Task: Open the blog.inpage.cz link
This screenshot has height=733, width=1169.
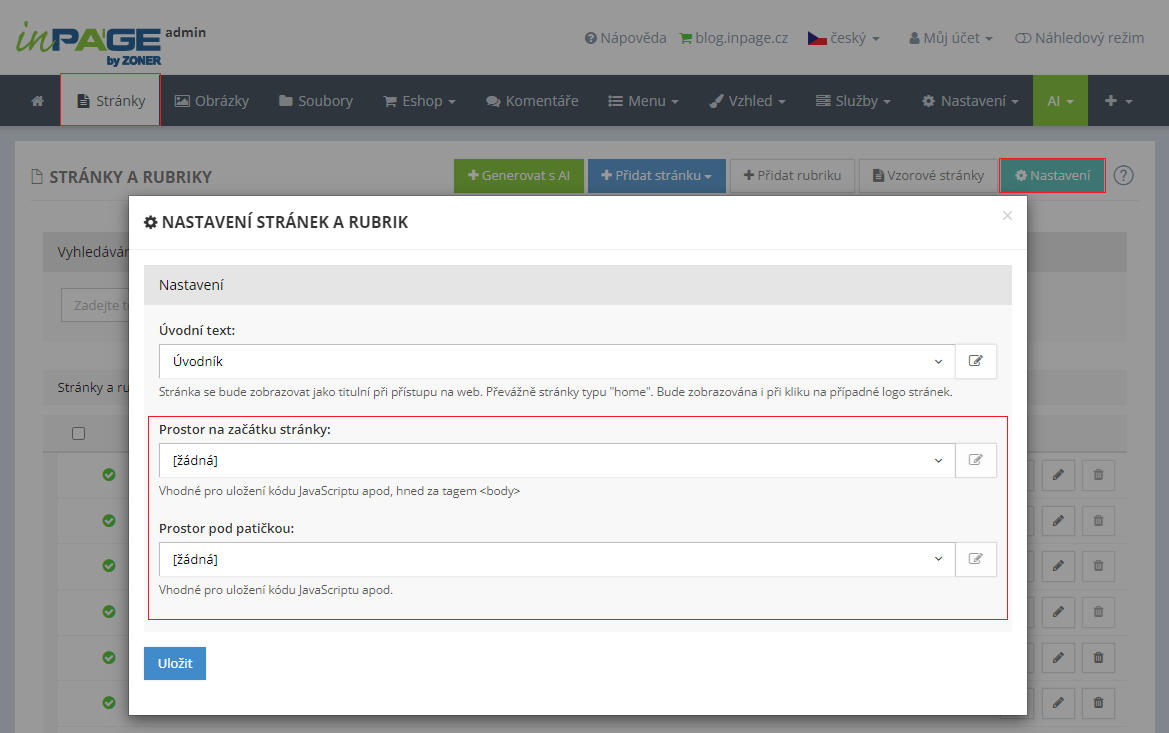Action: click(x=733, y=38)
